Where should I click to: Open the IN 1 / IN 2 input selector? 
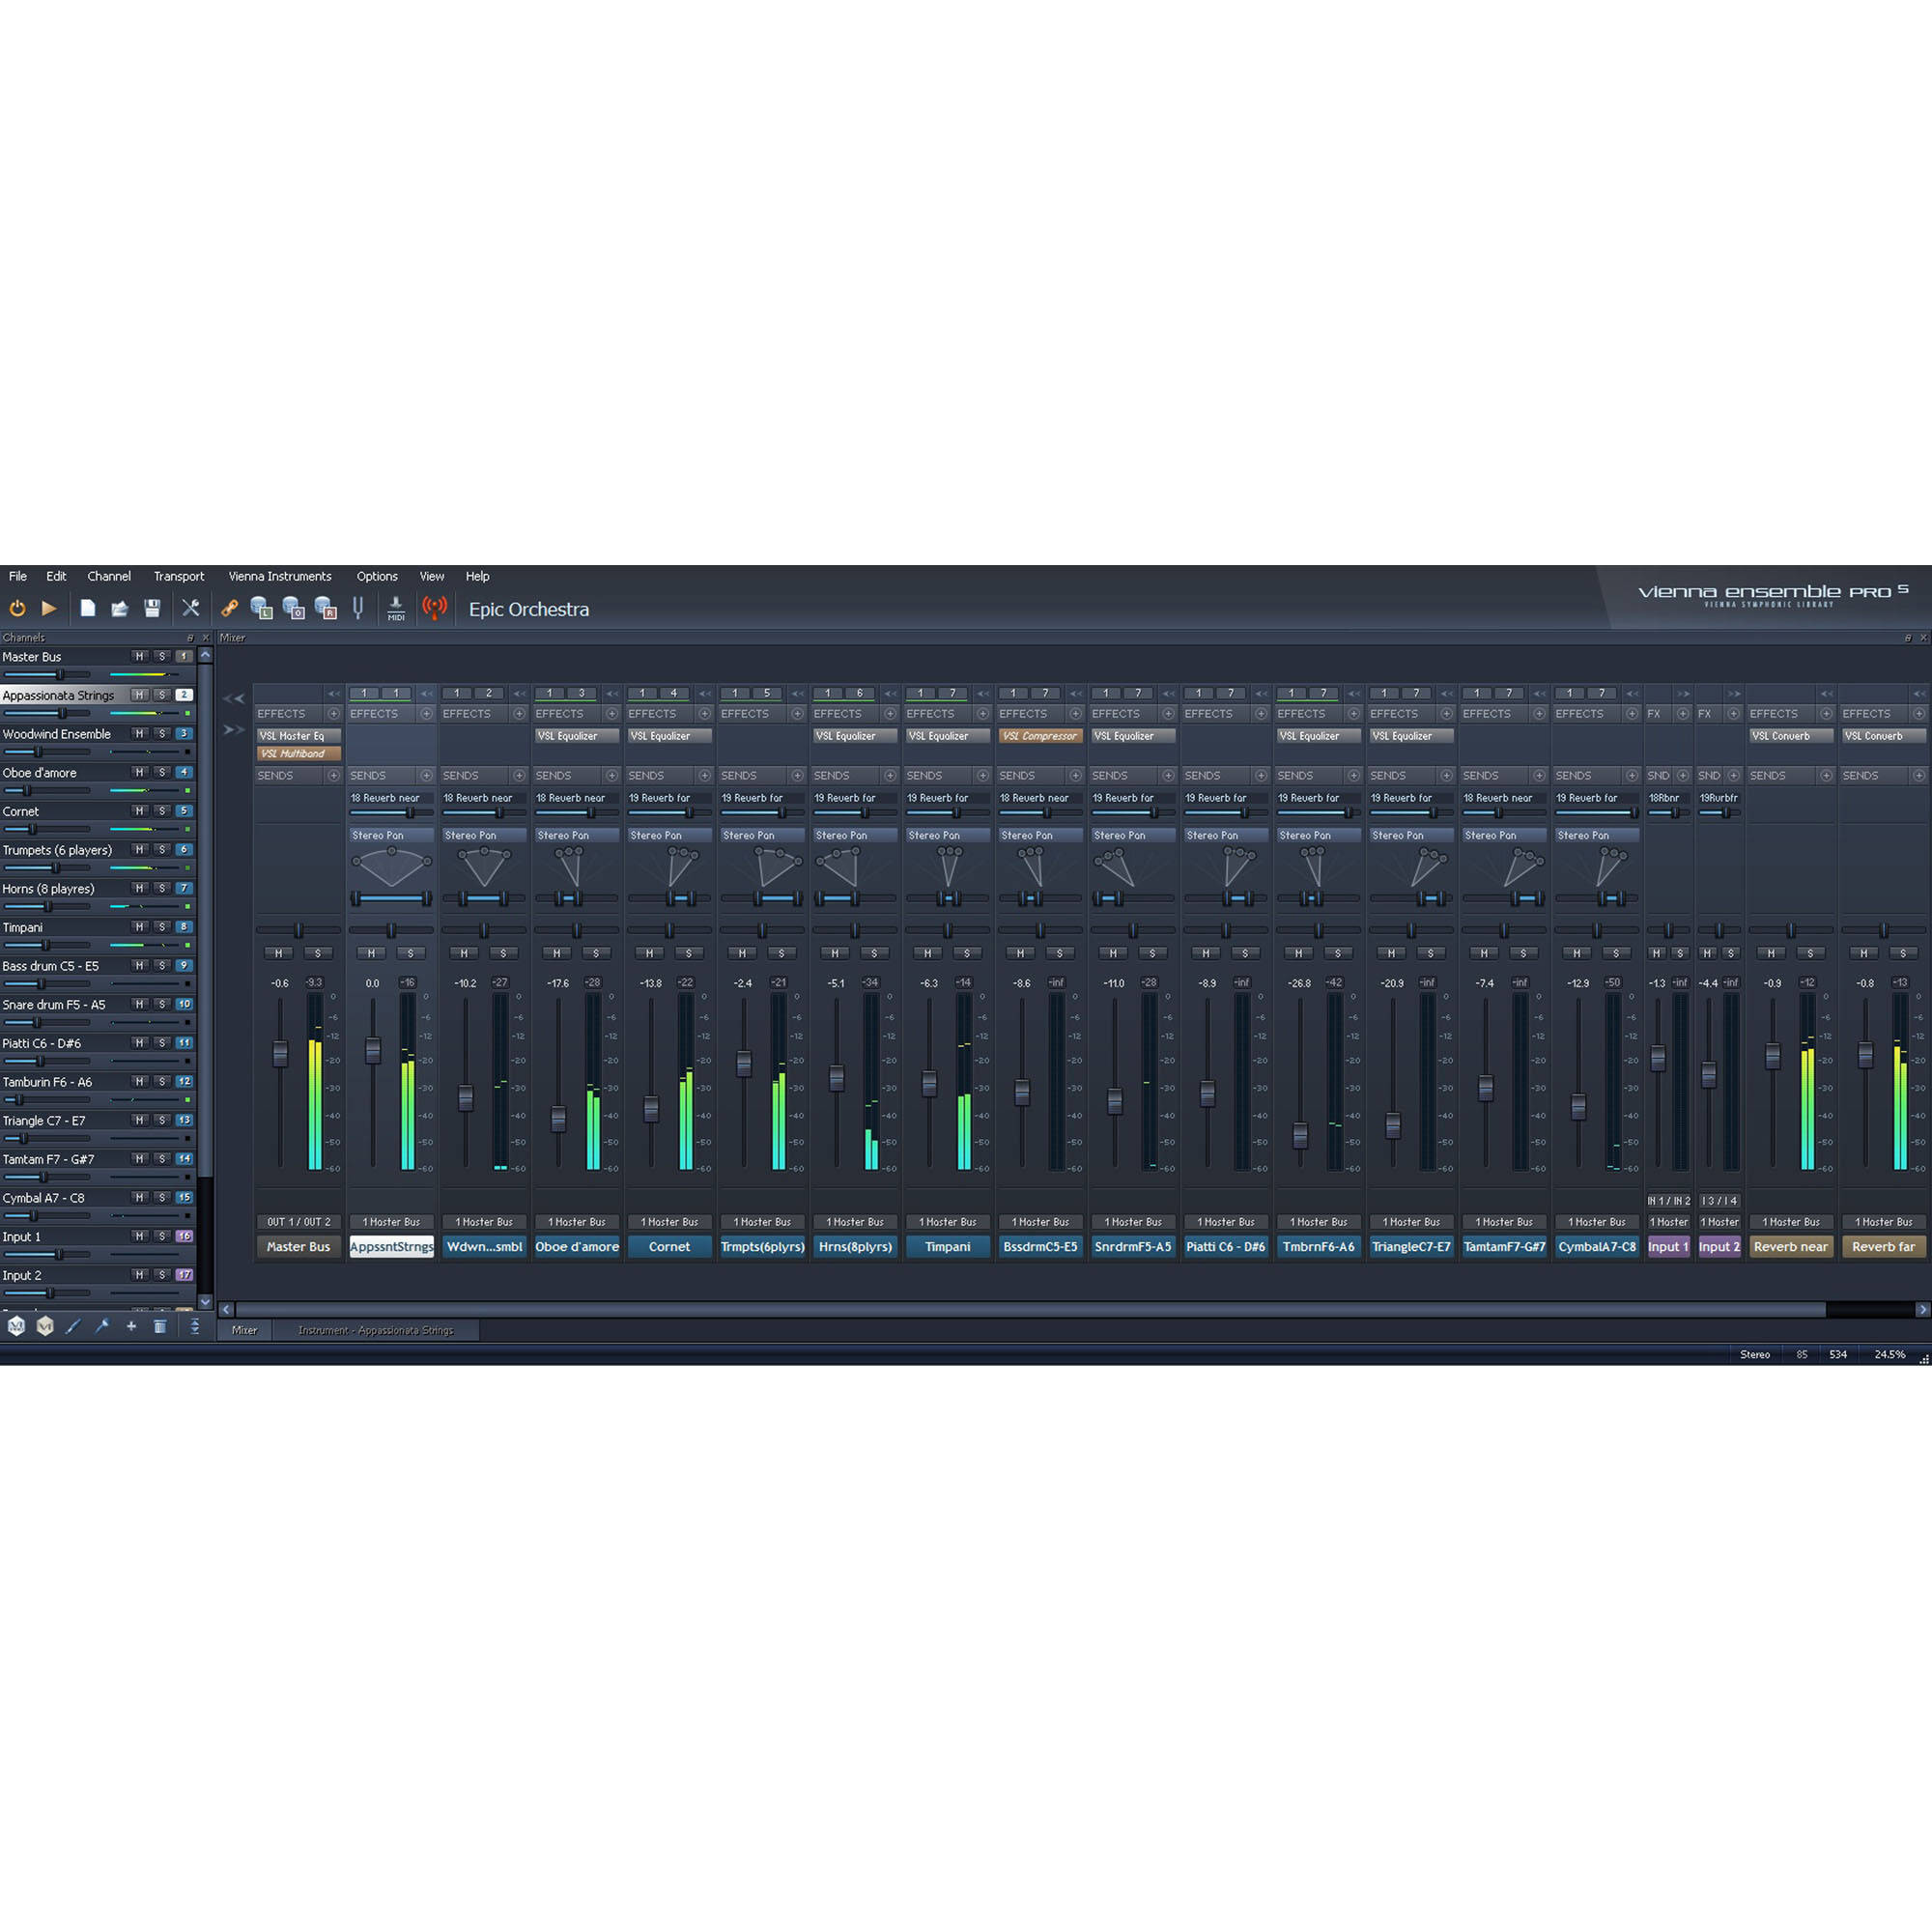[1669, 1201]
